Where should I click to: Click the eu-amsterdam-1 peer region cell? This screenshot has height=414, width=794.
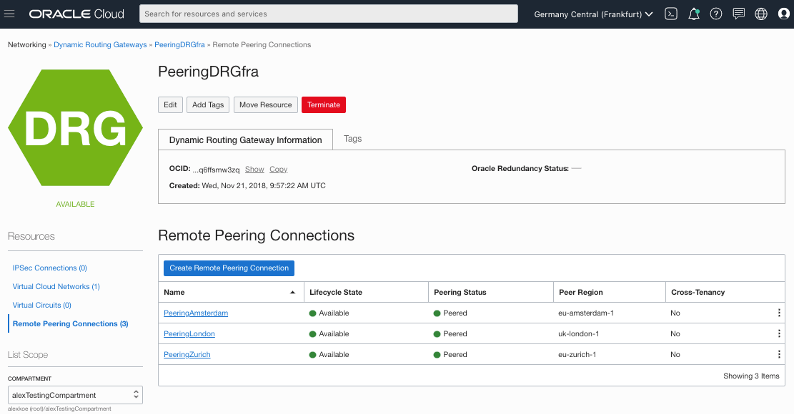(586, 313)
